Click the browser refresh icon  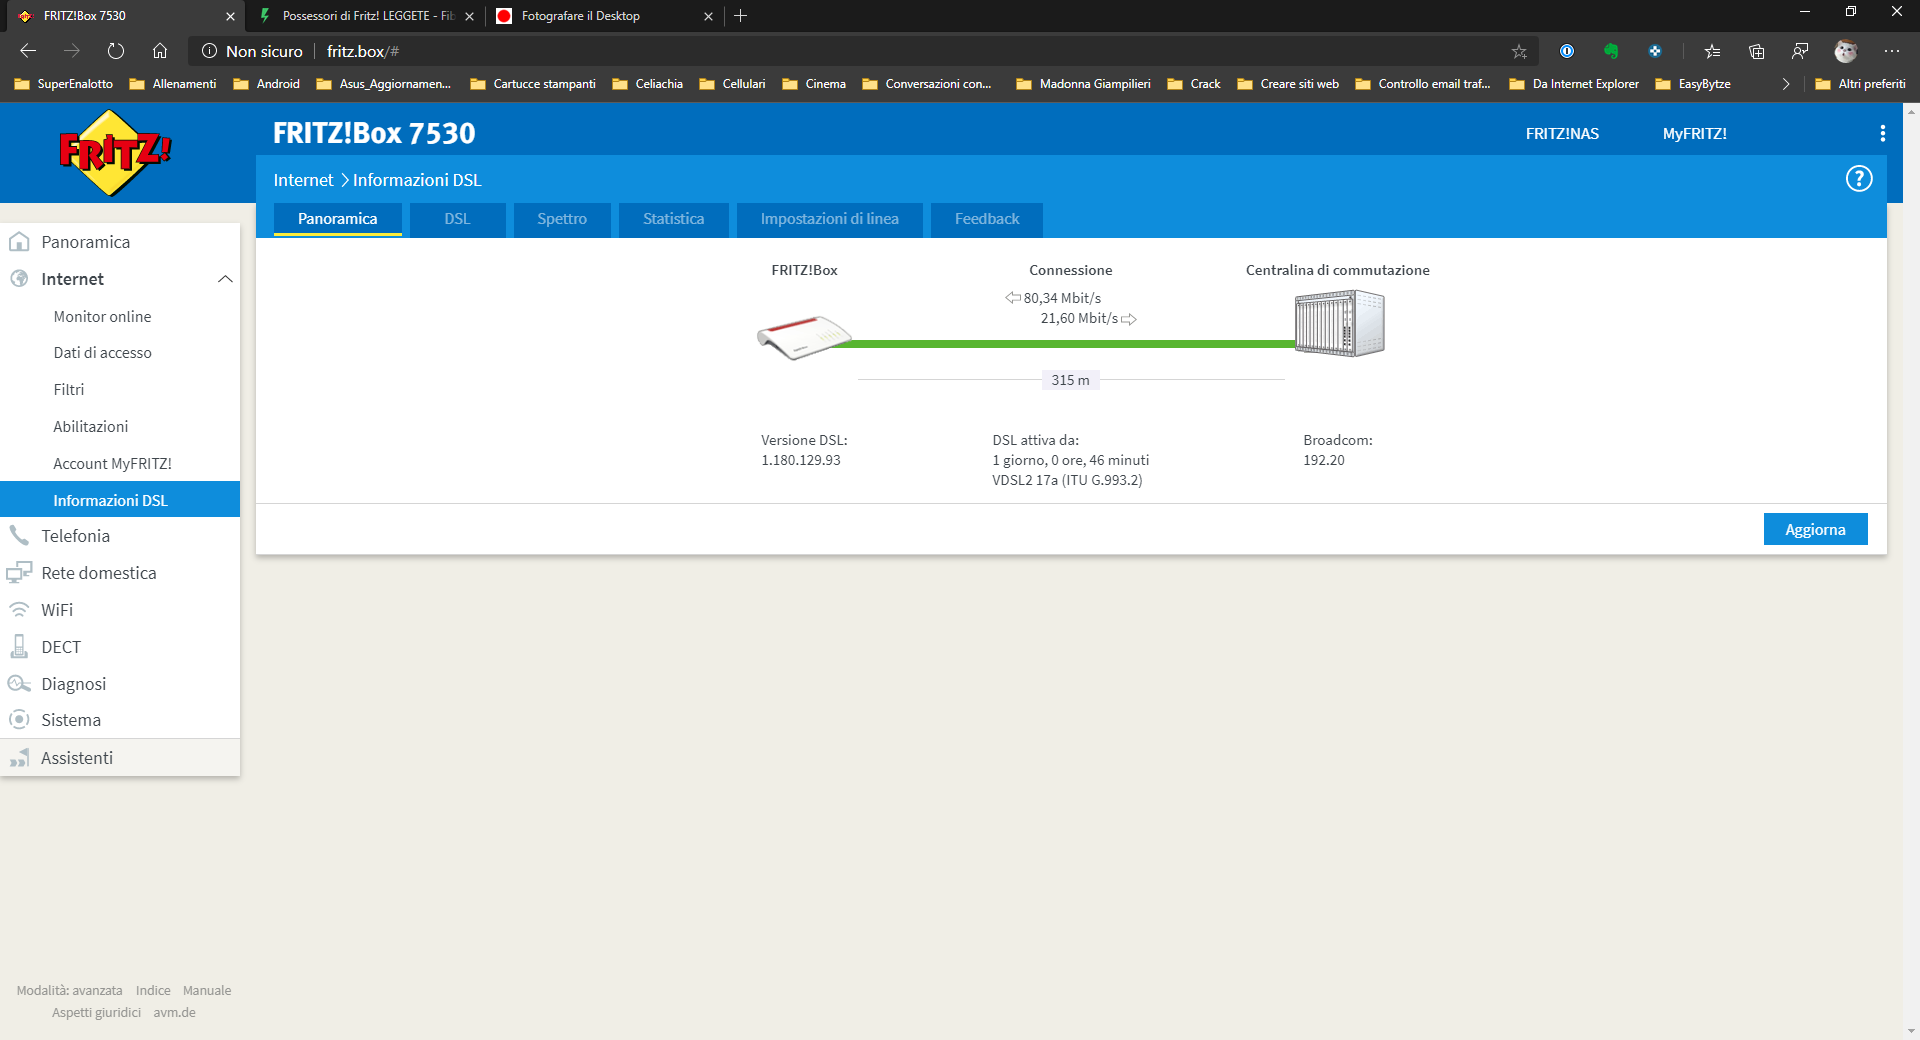coord(116,51)
